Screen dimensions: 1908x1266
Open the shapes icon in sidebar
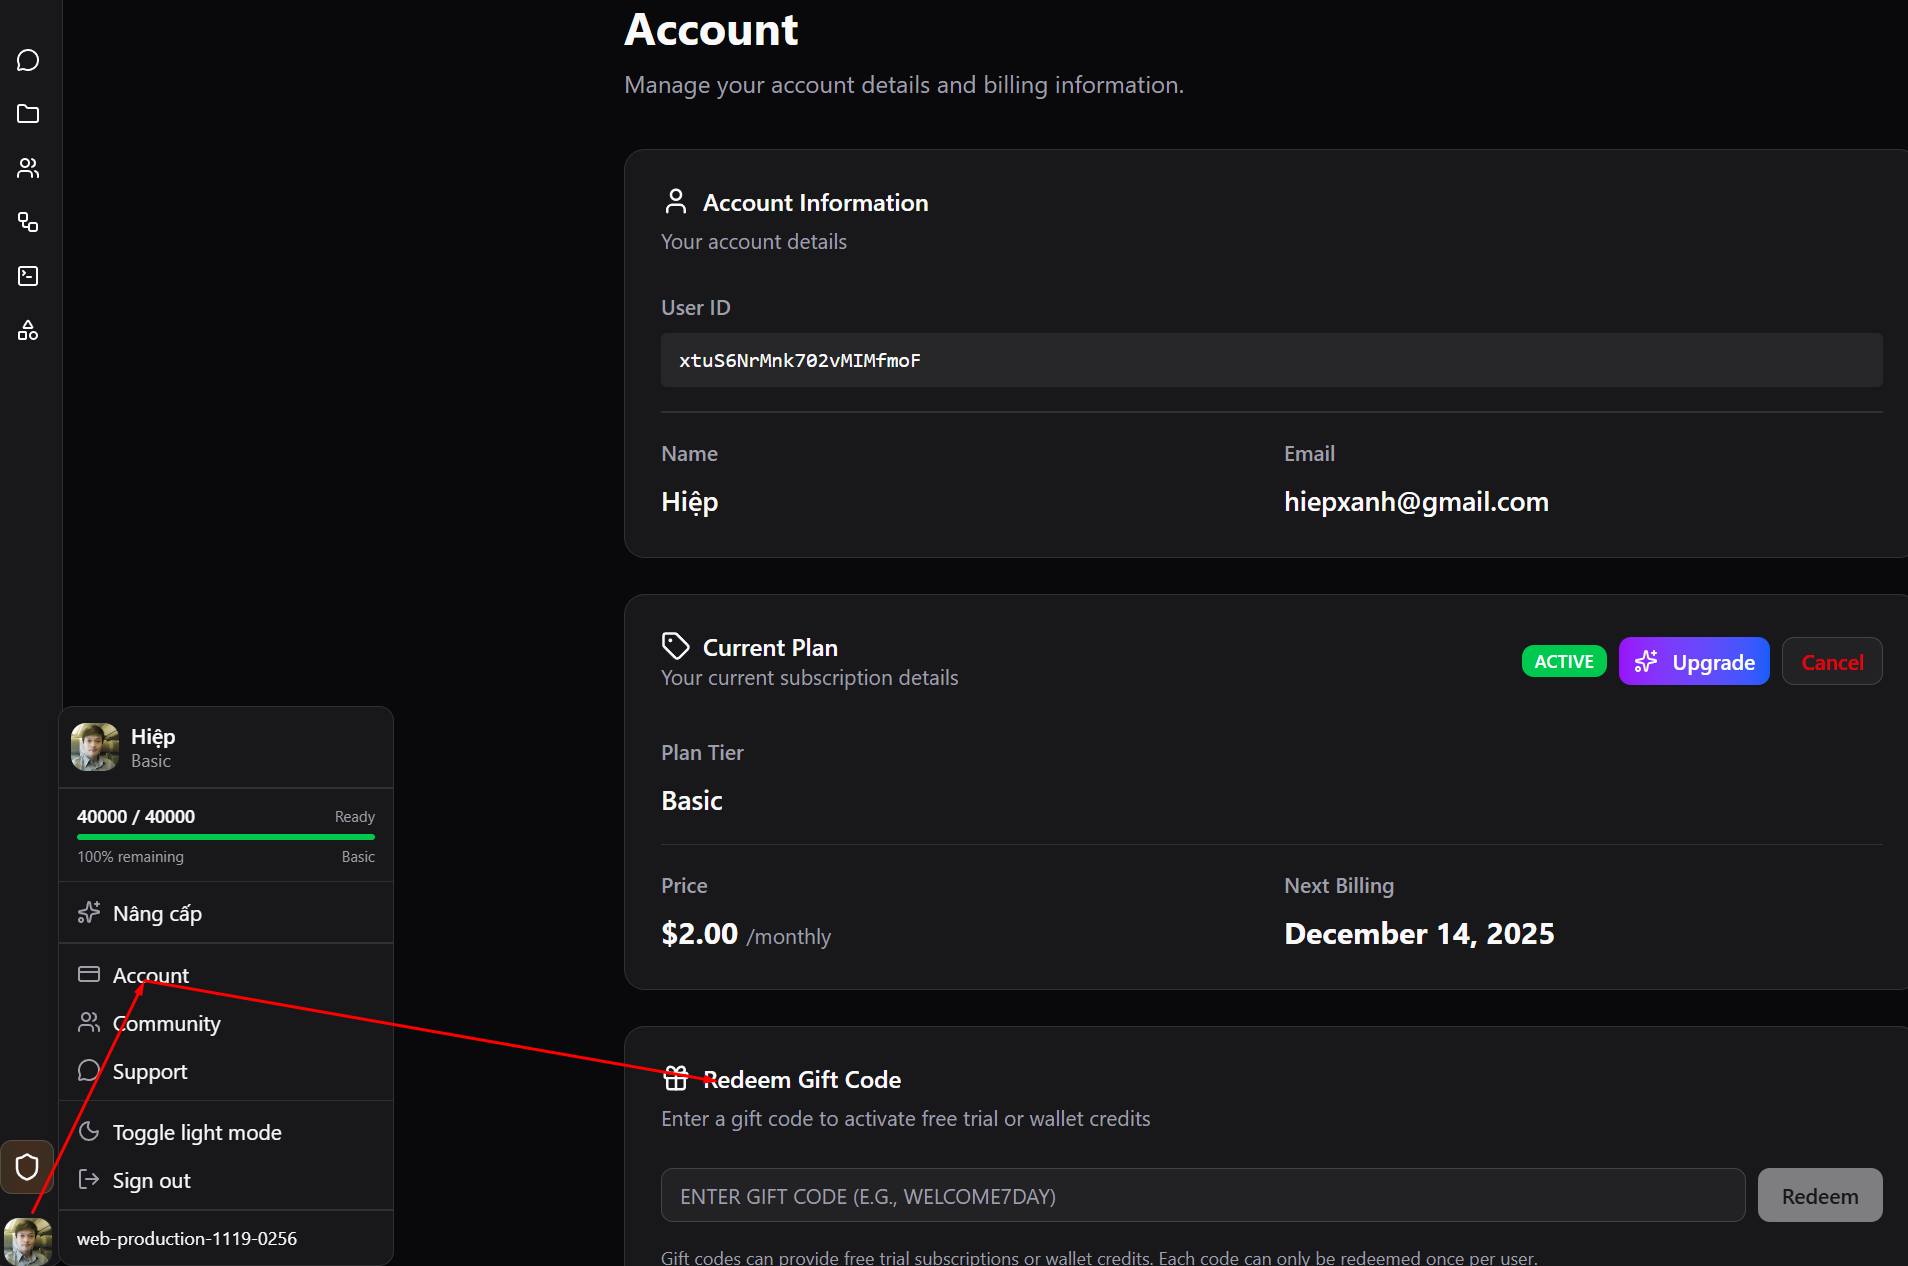pos(28,330)
